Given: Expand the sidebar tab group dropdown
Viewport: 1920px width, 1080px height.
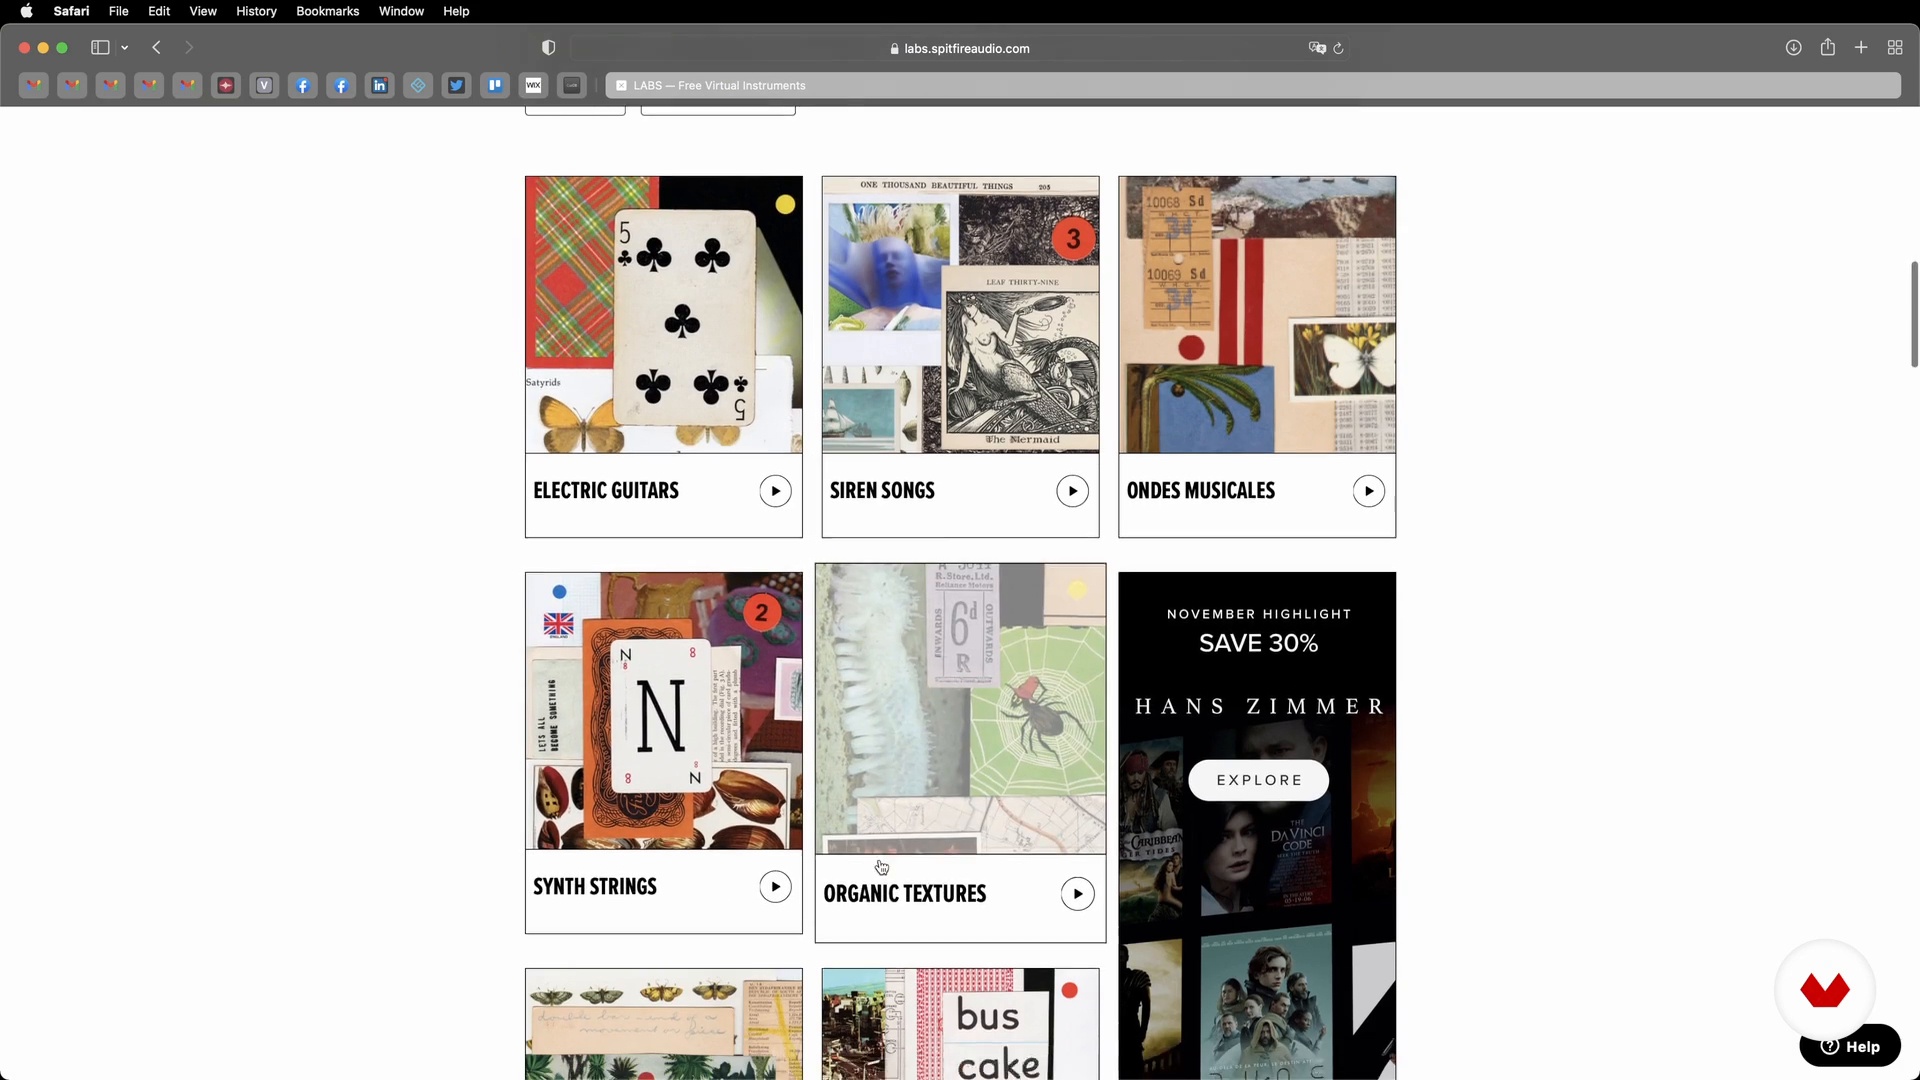Looking at the screenshot, I should [x=125, y=48].
